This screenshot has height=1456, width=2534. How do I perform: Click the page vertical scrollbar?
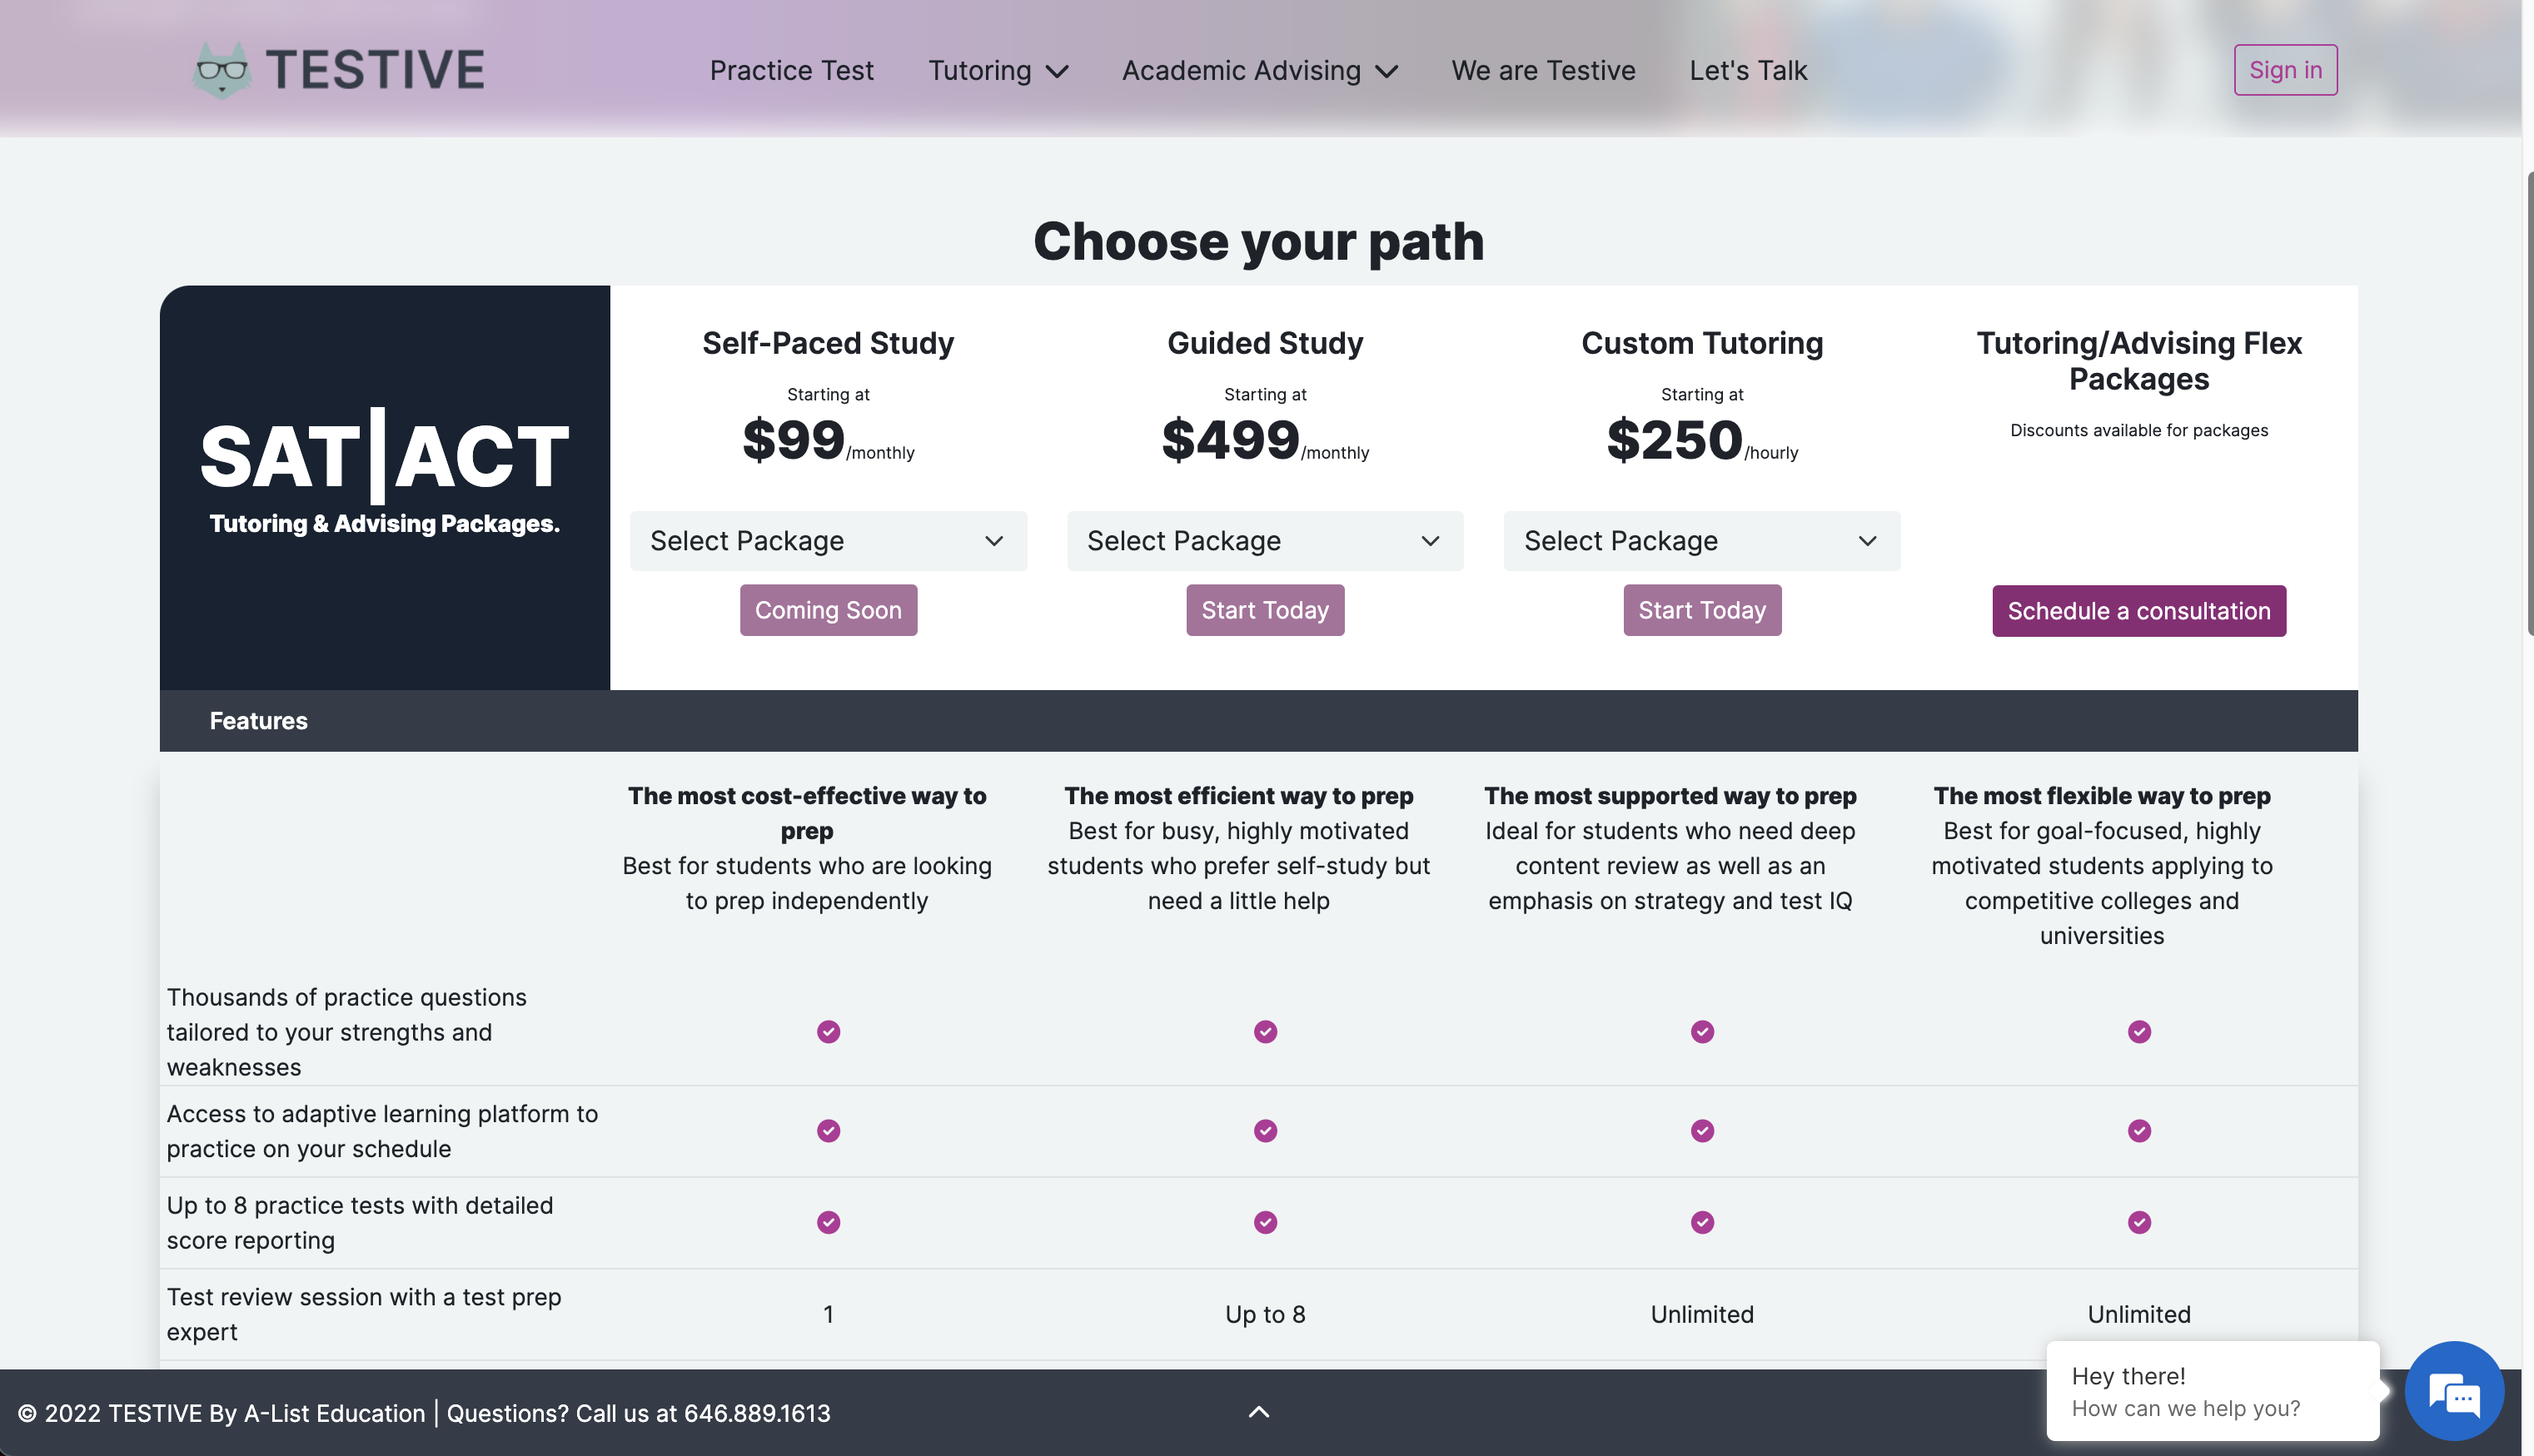[2528, 400]
